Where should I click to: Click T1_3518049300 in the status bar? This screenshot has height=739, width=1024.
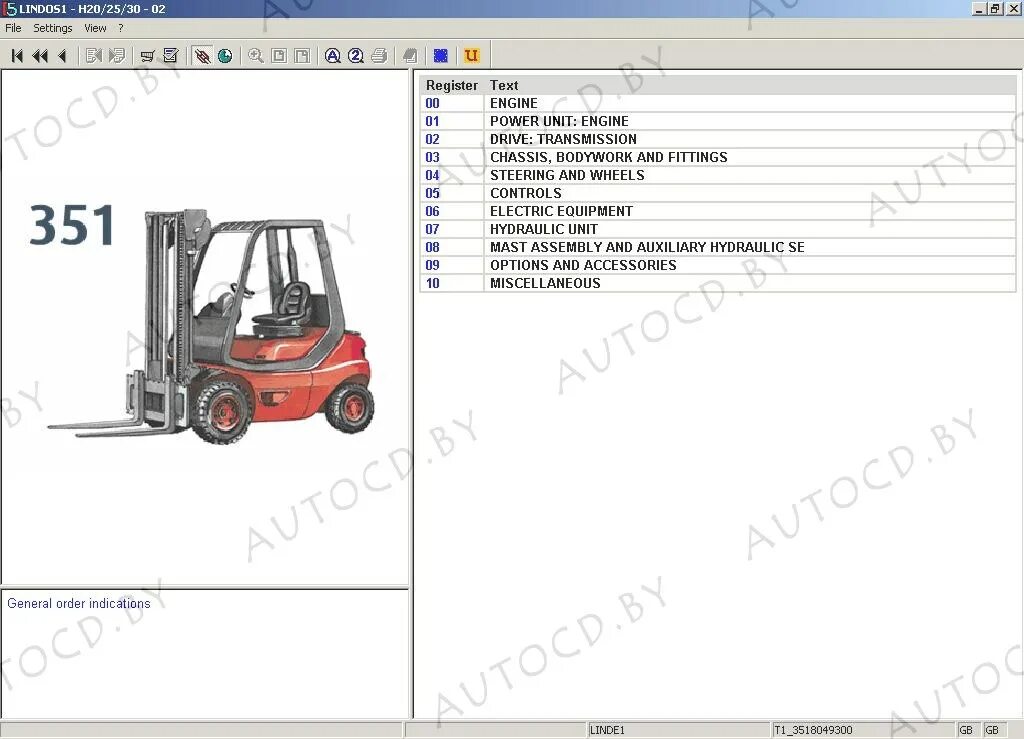(x=813, y=730)
